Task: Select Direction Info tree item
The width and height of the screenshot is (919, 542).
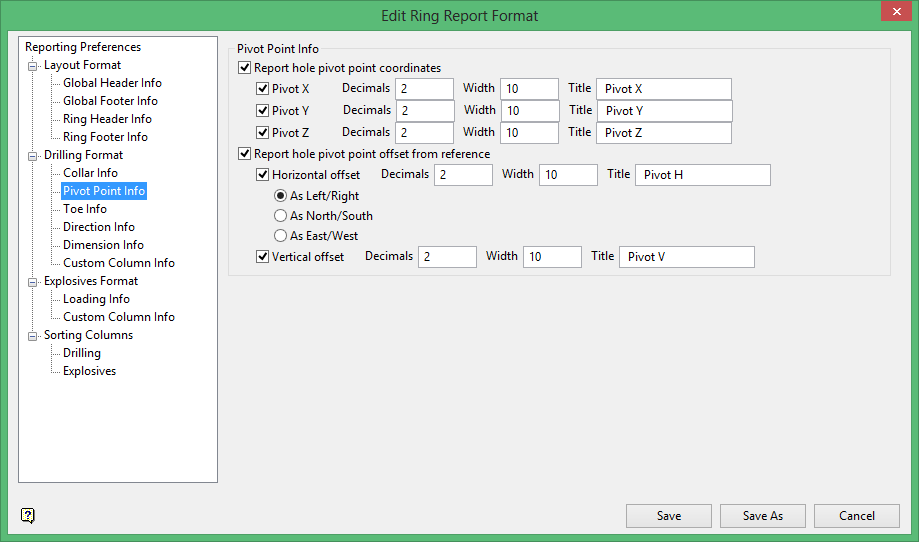Action: pyautogui.click(x=98, y=227)
